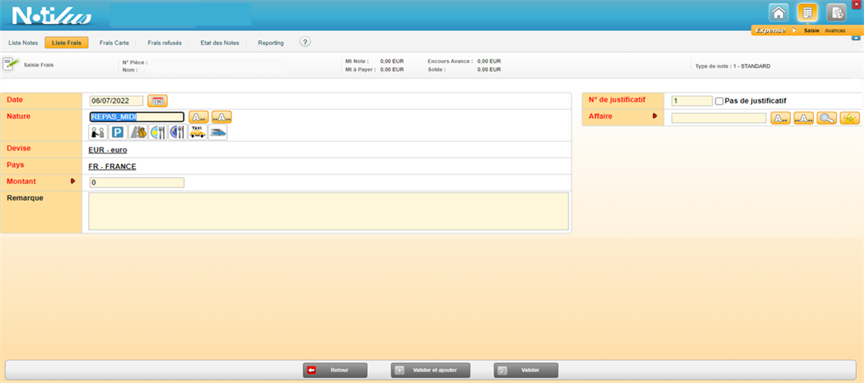Screen dimensions: 864x383
Task: Click the 'Mt Note :' label
Action: 357,61
